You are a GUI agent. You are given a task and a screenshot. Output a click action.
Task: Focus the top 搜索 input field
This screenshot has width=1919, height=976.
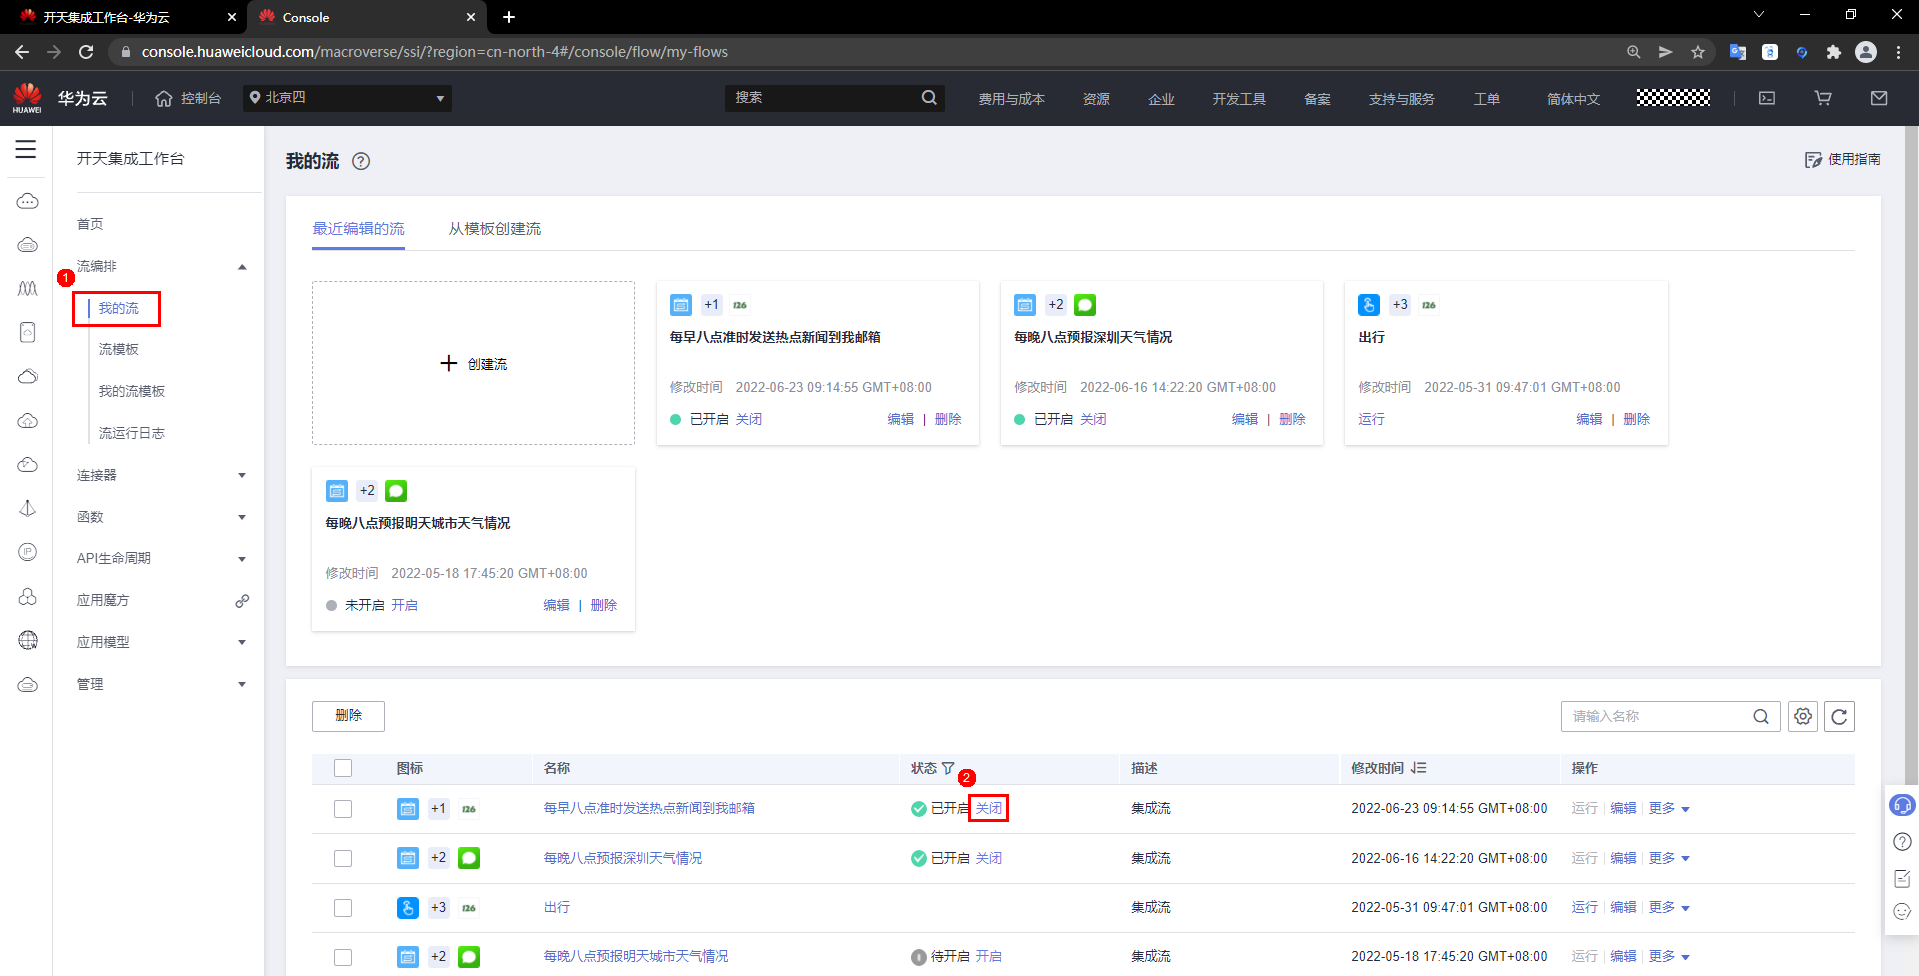pos(825,98)
